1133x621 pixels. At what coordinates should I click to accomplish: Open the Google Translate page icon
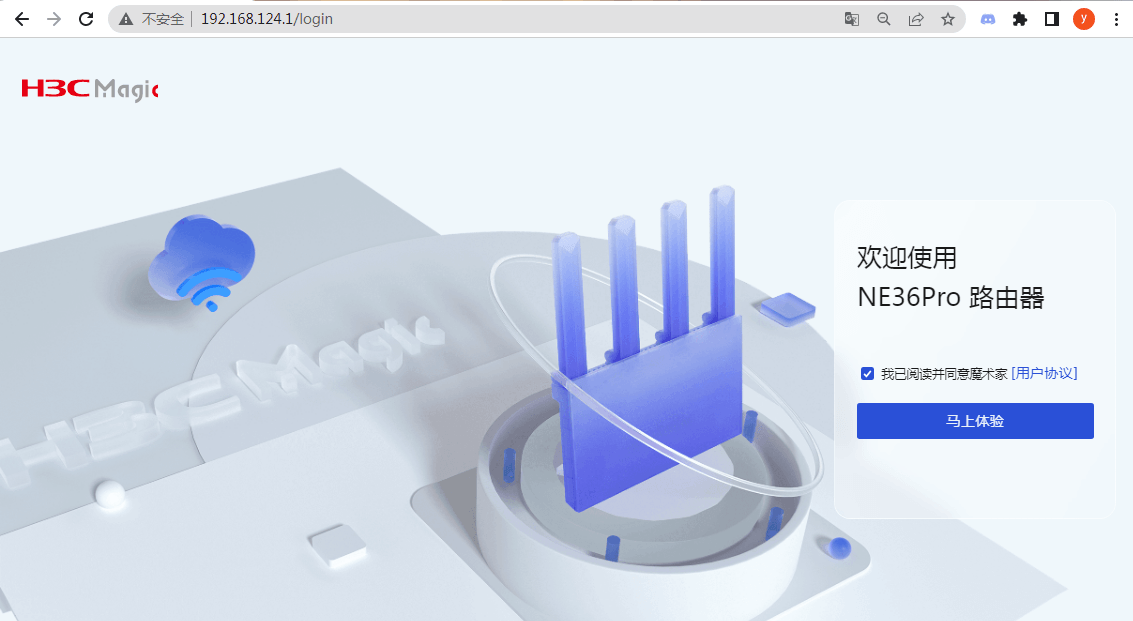[x=852, y=19]
